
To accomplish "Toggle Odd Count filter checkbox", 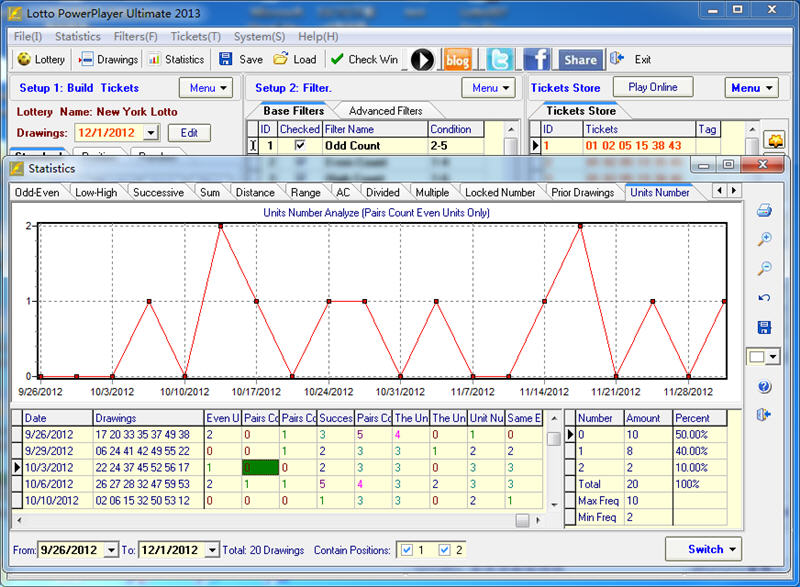I will click(x=300, y=145).
